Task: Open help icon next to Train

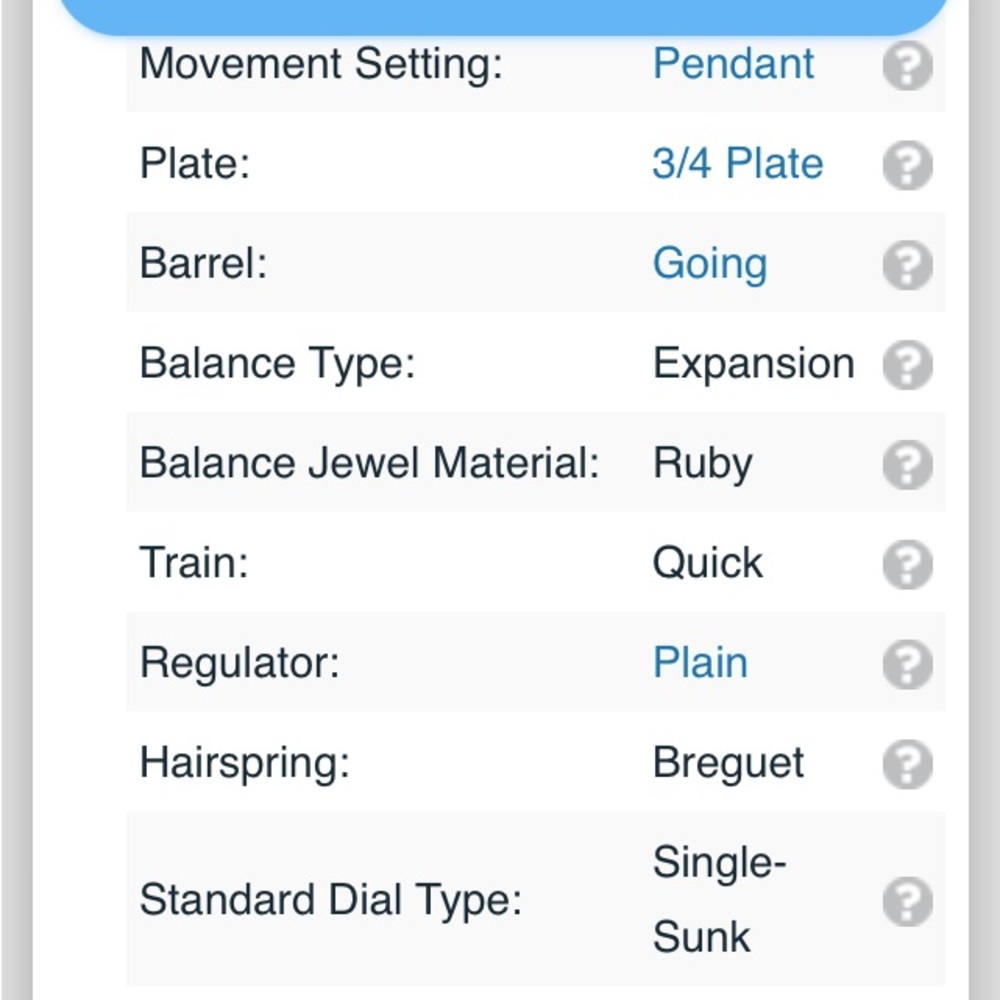Action: click(907, 565)
